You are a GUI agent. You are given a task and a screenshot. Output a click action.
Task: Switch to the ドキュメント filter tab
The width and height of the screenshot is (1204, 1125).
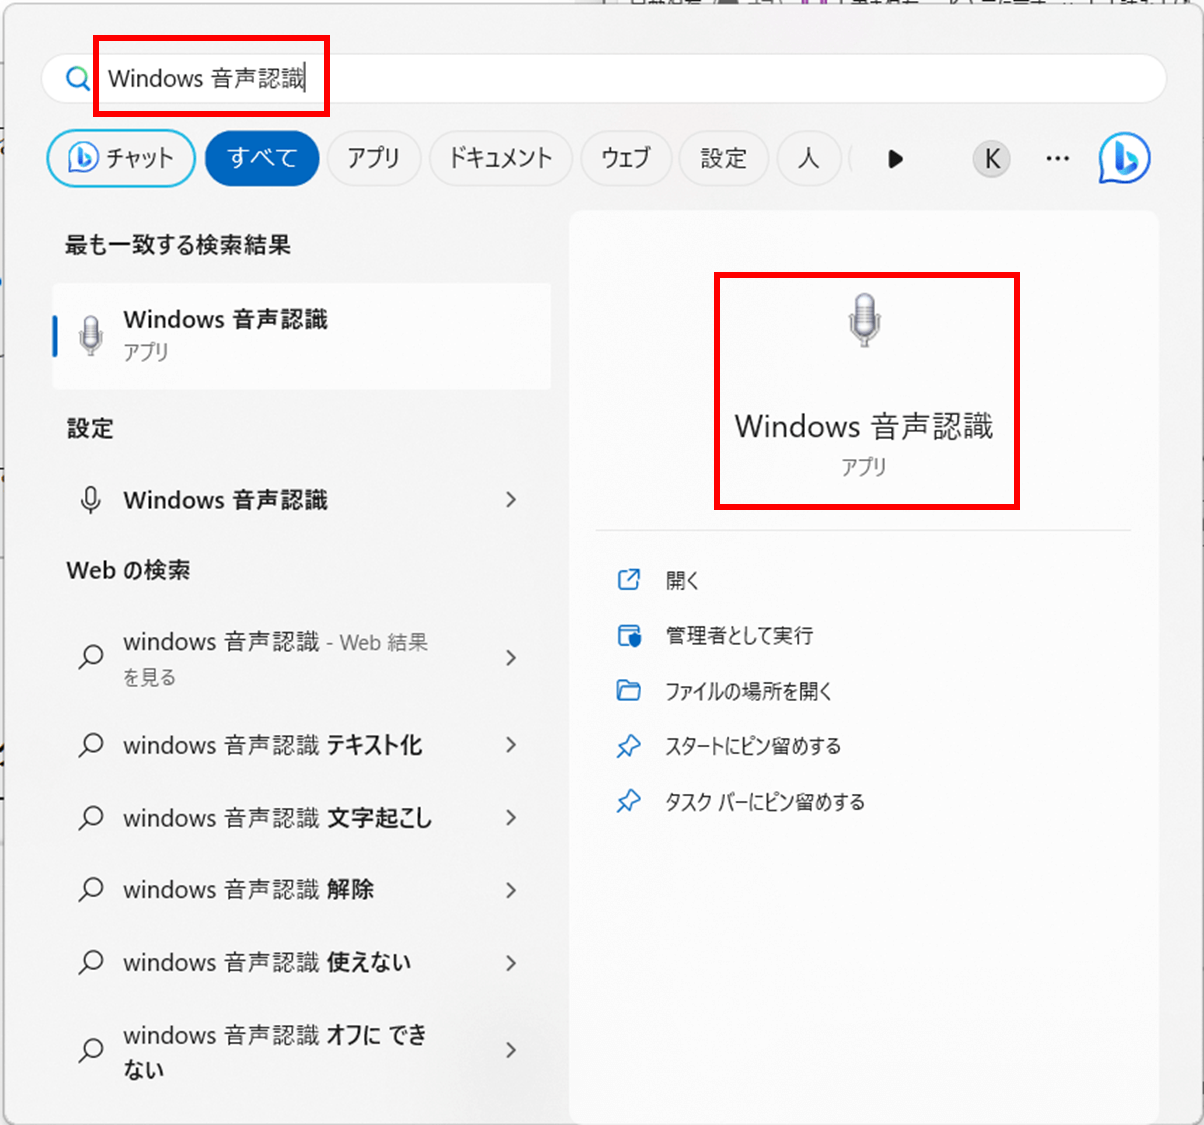pyautogui.click(x=500, y=158)
